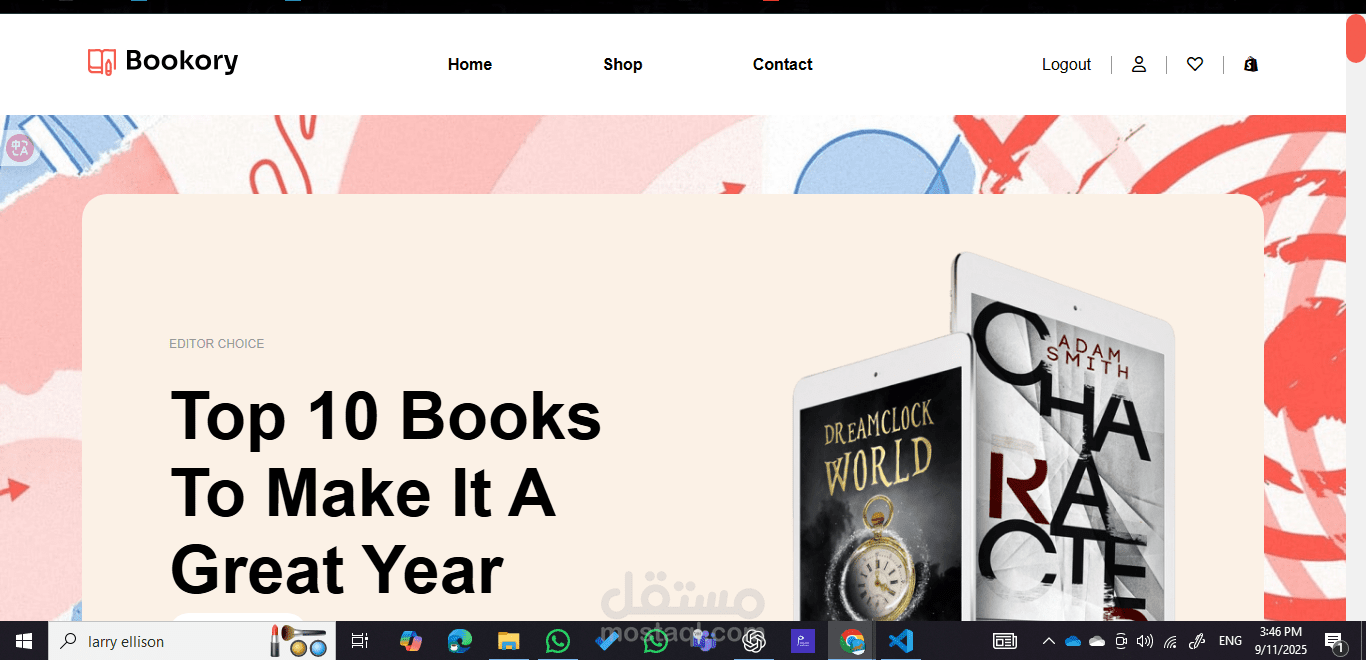Open Microsoft Copilot taskbar icon
This screenshot has width=1366, height=660.
click(x=411, y=641)
